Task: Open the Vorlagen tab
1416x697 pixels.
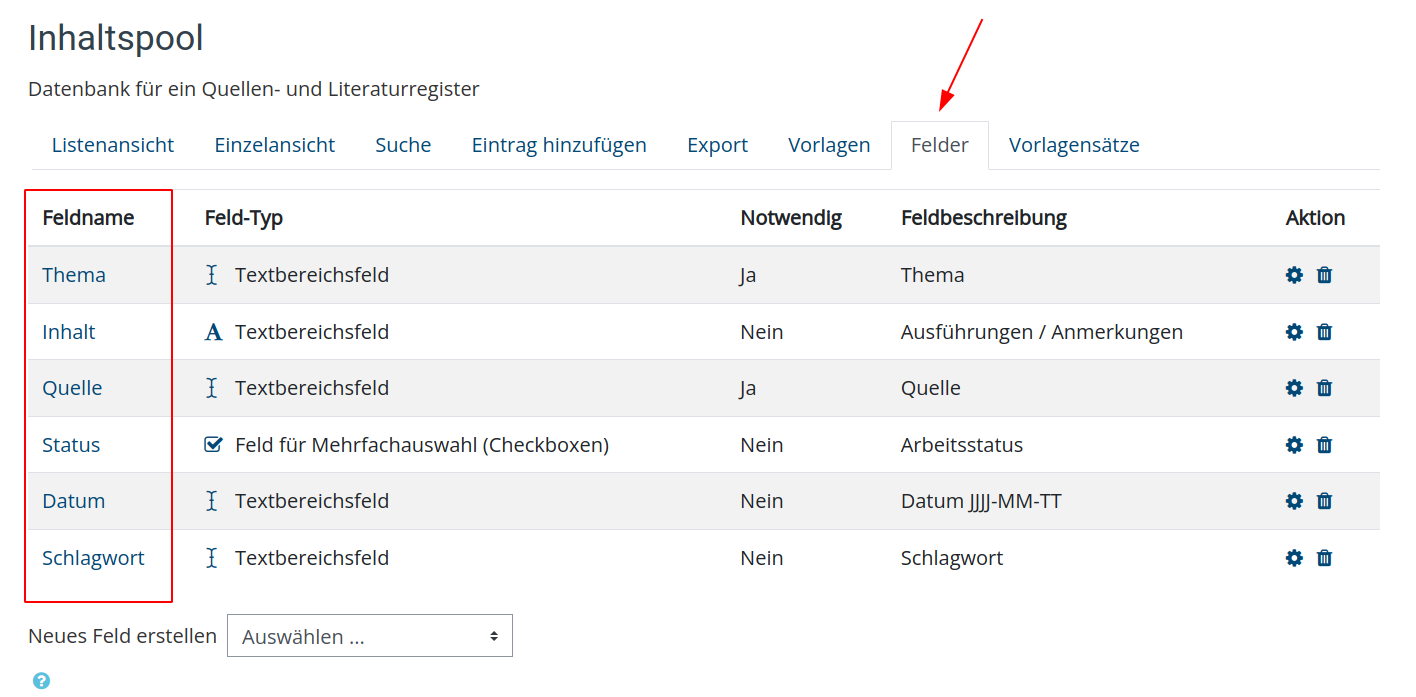Action: click(x=829, y=145)
